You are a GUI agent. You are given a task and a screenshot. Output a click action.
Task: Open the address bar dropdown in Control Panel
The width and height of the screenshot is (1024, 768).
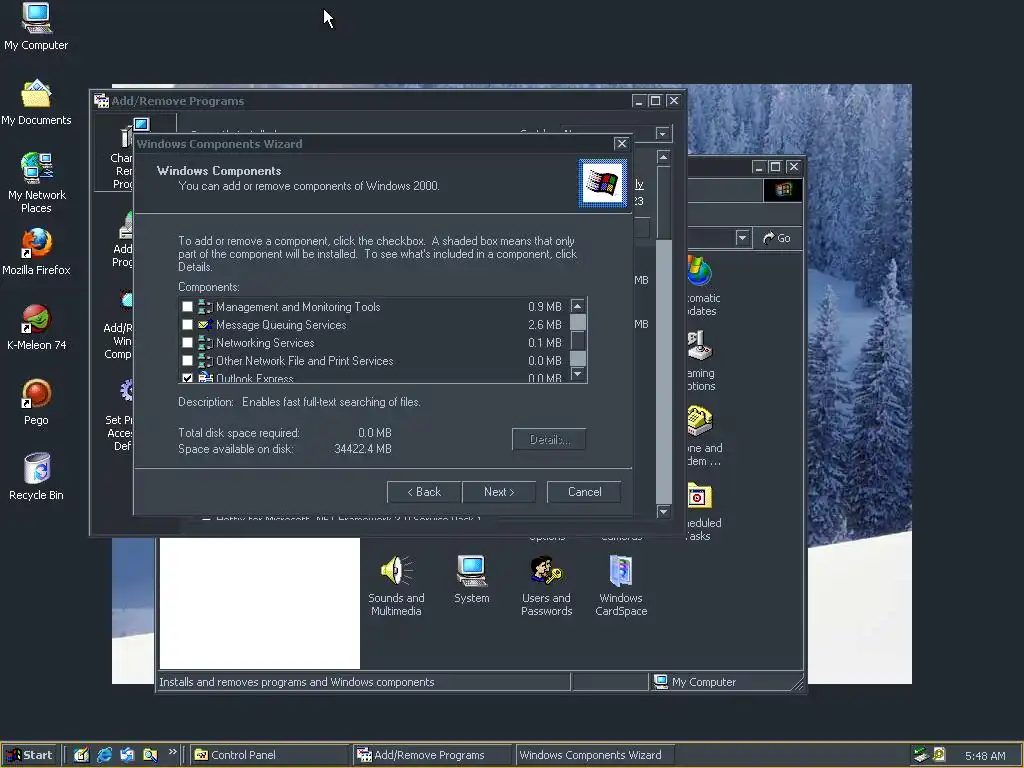tap(742, 238)
